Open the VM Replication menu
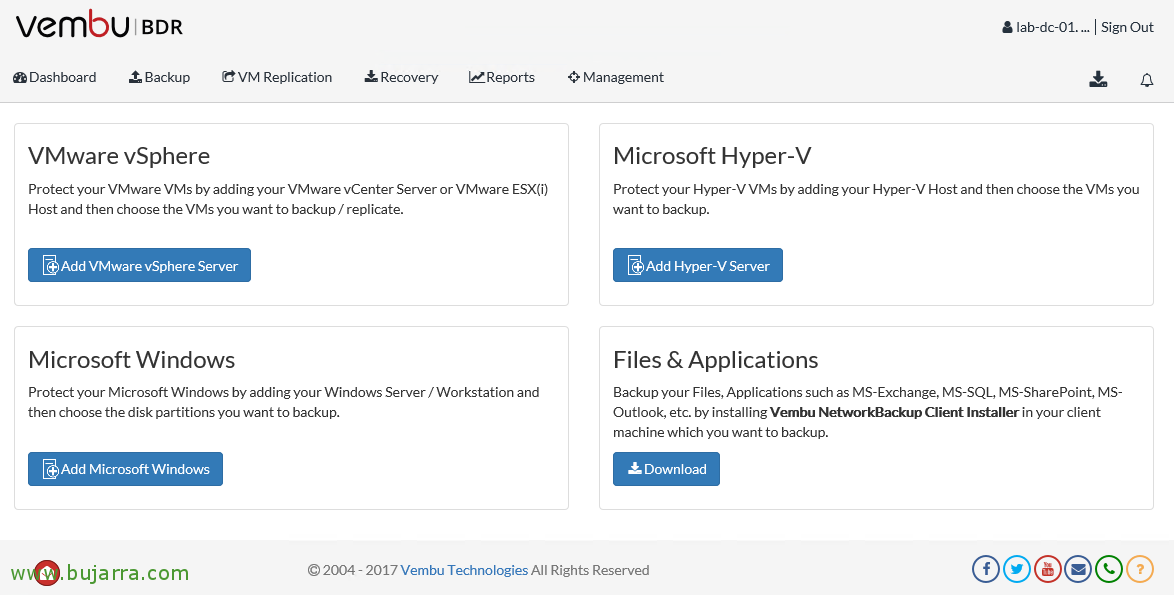Viewport: 1174px width, 595px height. click(277, 77)
